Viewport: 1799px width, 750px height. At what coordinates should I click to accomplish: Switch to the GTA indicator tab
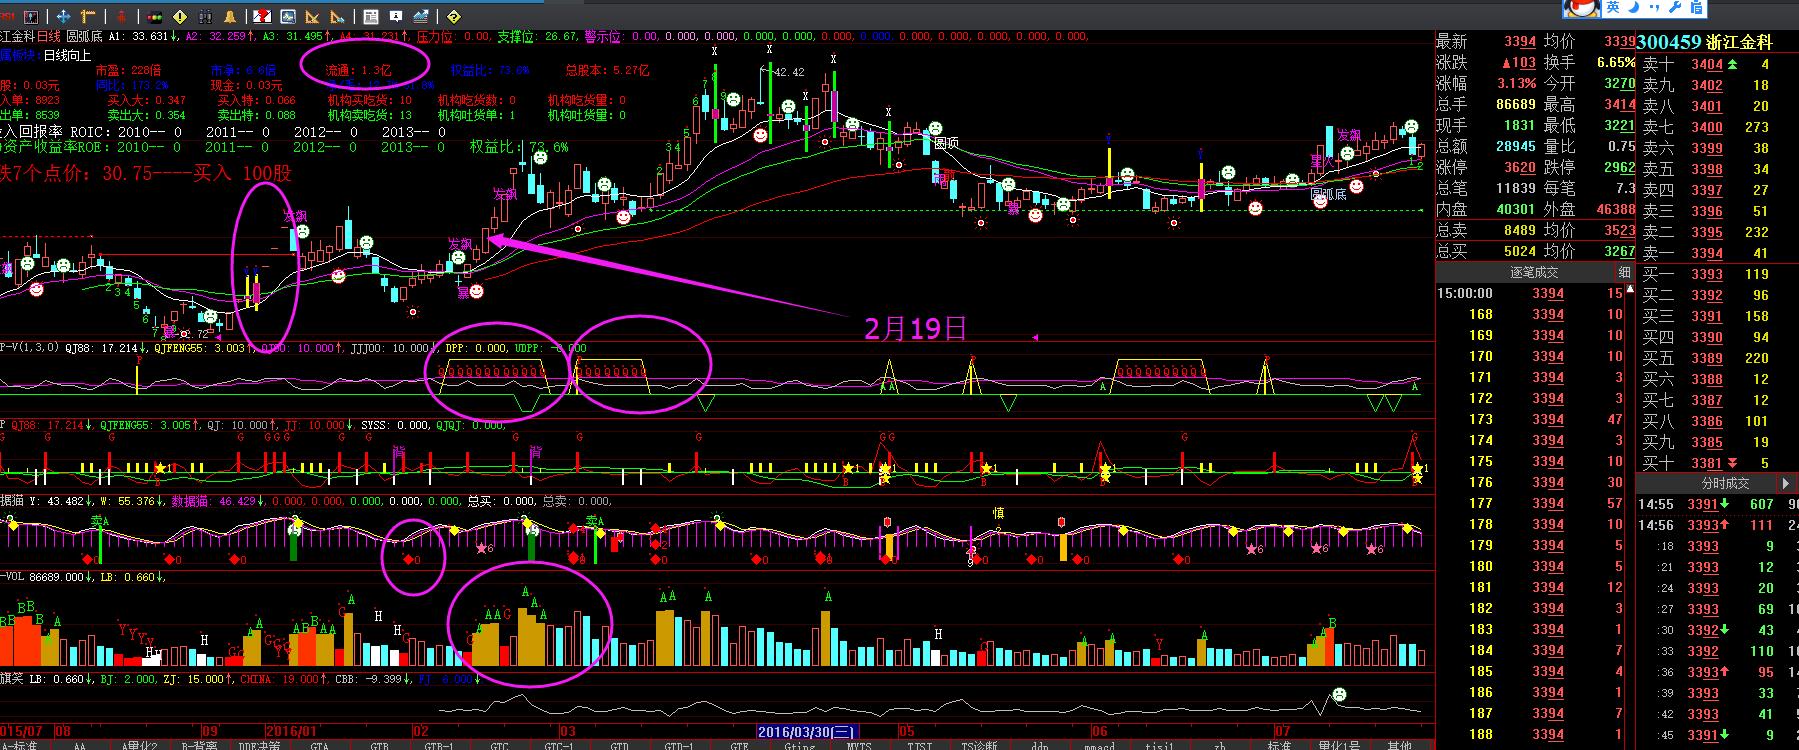coord(319,744)
